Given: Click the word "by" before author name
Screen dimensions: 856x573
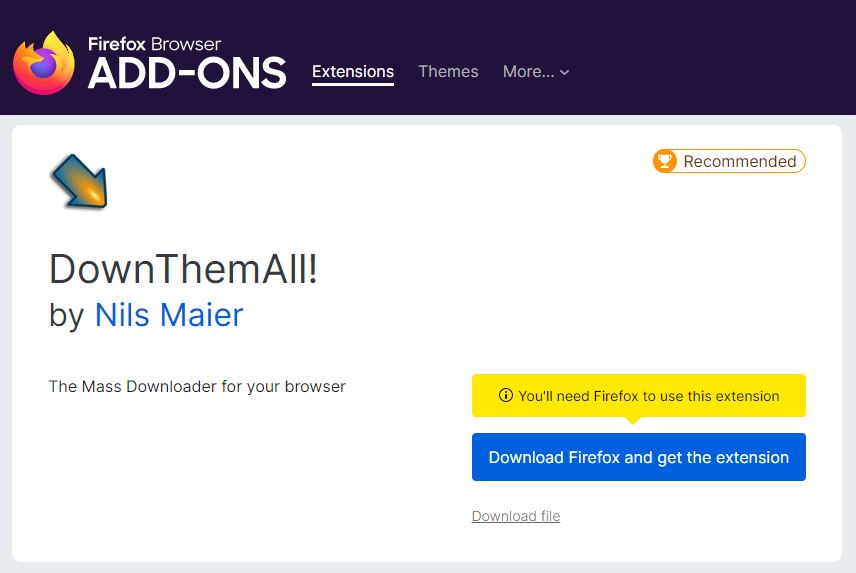Looking at the screenshot, I should click(67, 315).
